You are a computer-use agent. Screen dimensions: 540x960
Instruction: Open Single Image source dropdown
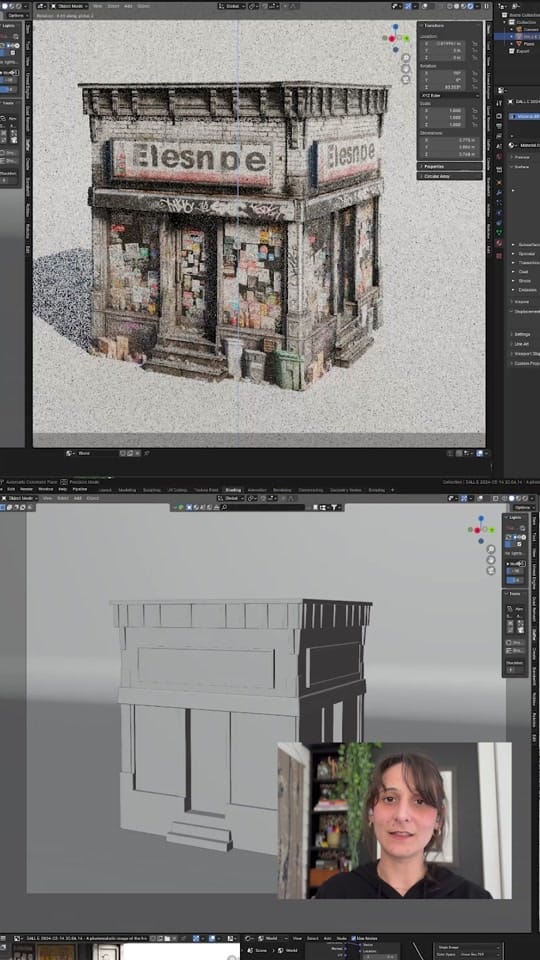tap(467, 947)
